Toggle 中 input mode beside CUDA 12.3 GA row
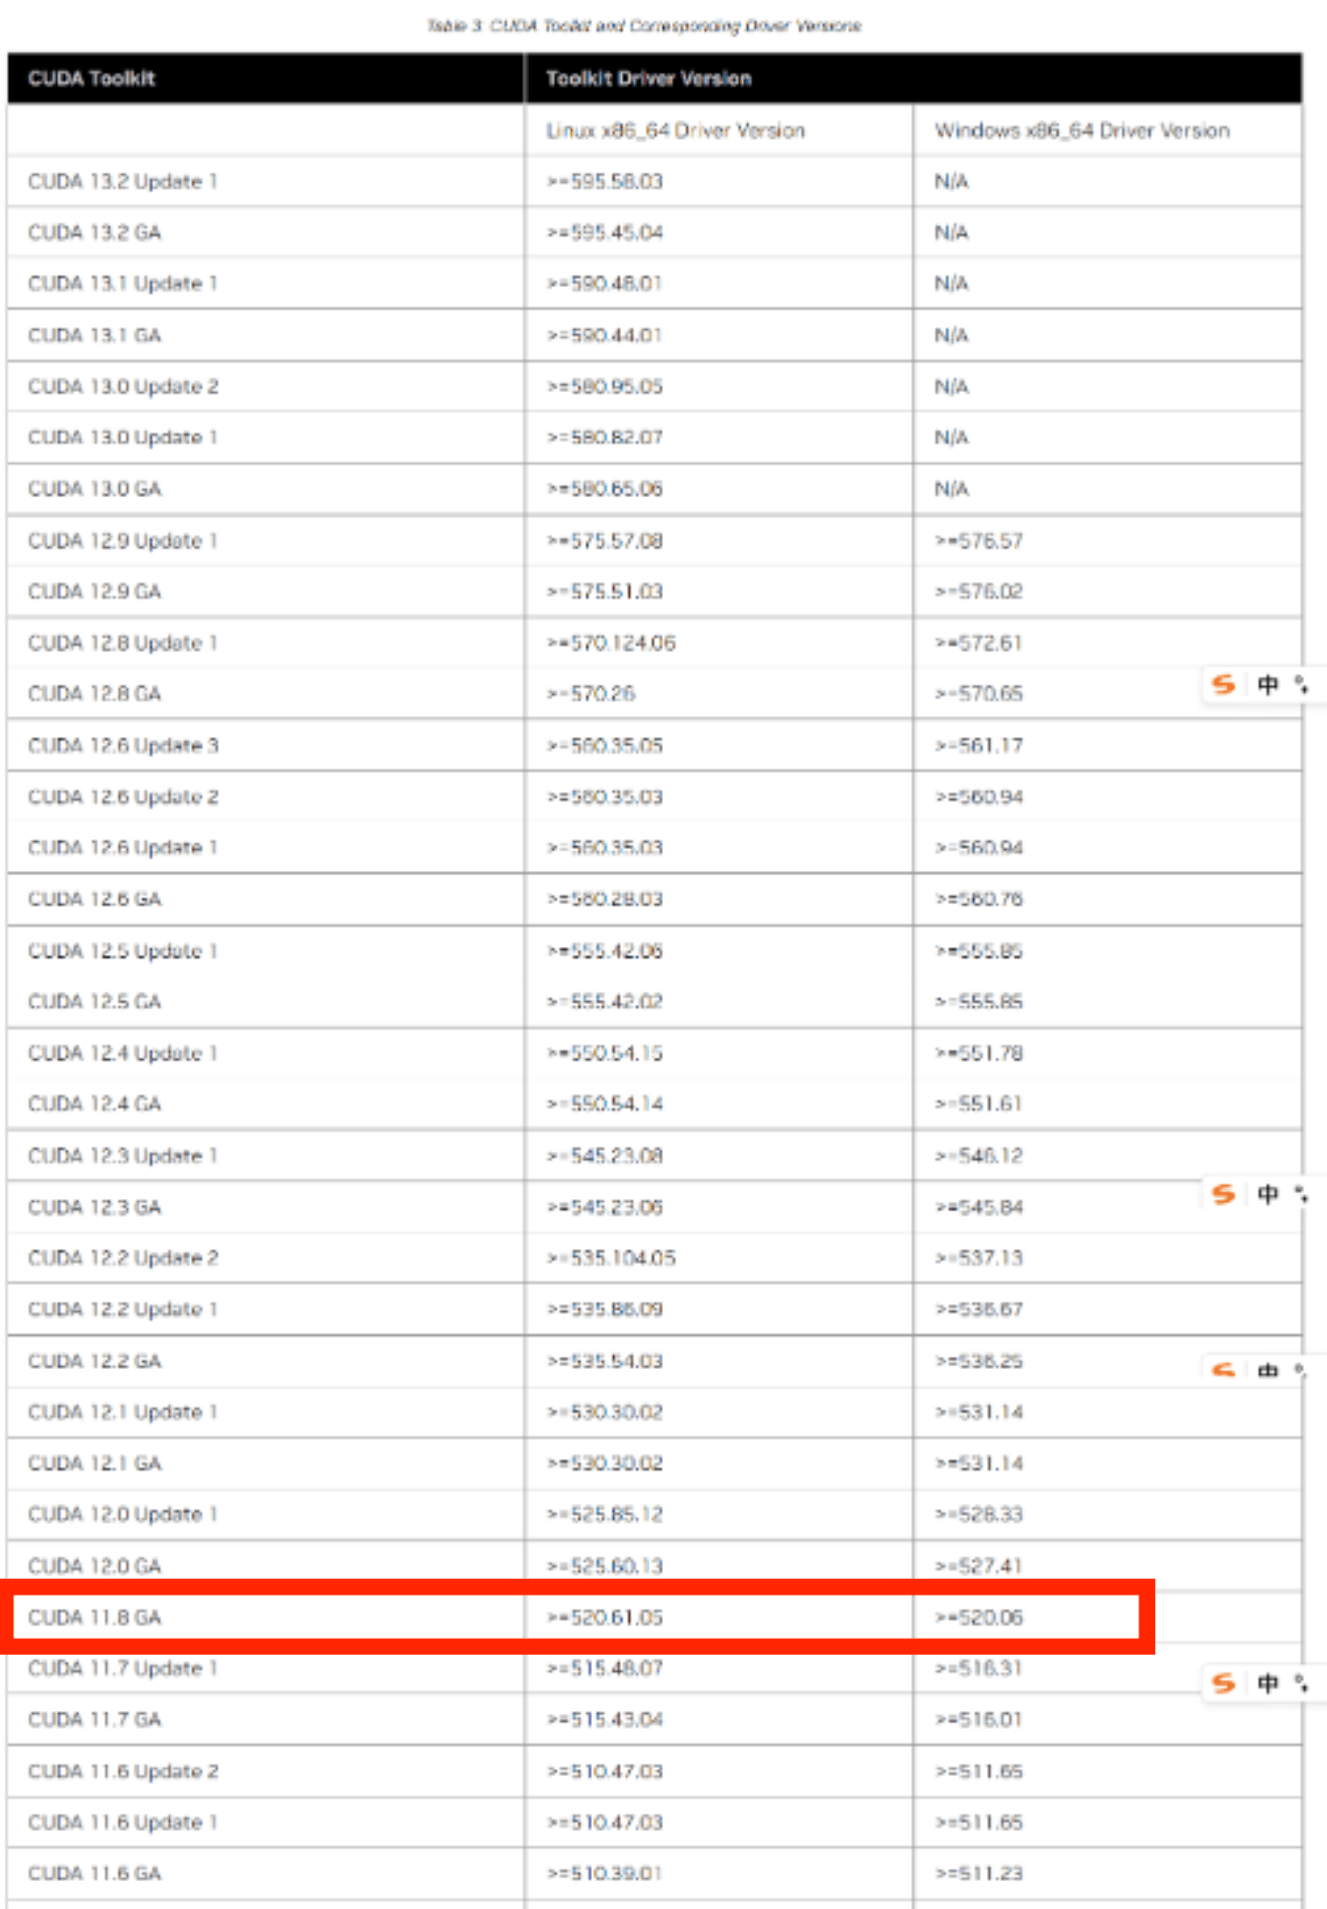The width and height of the screenshot is (1327, 1909). (1268, 1194)
